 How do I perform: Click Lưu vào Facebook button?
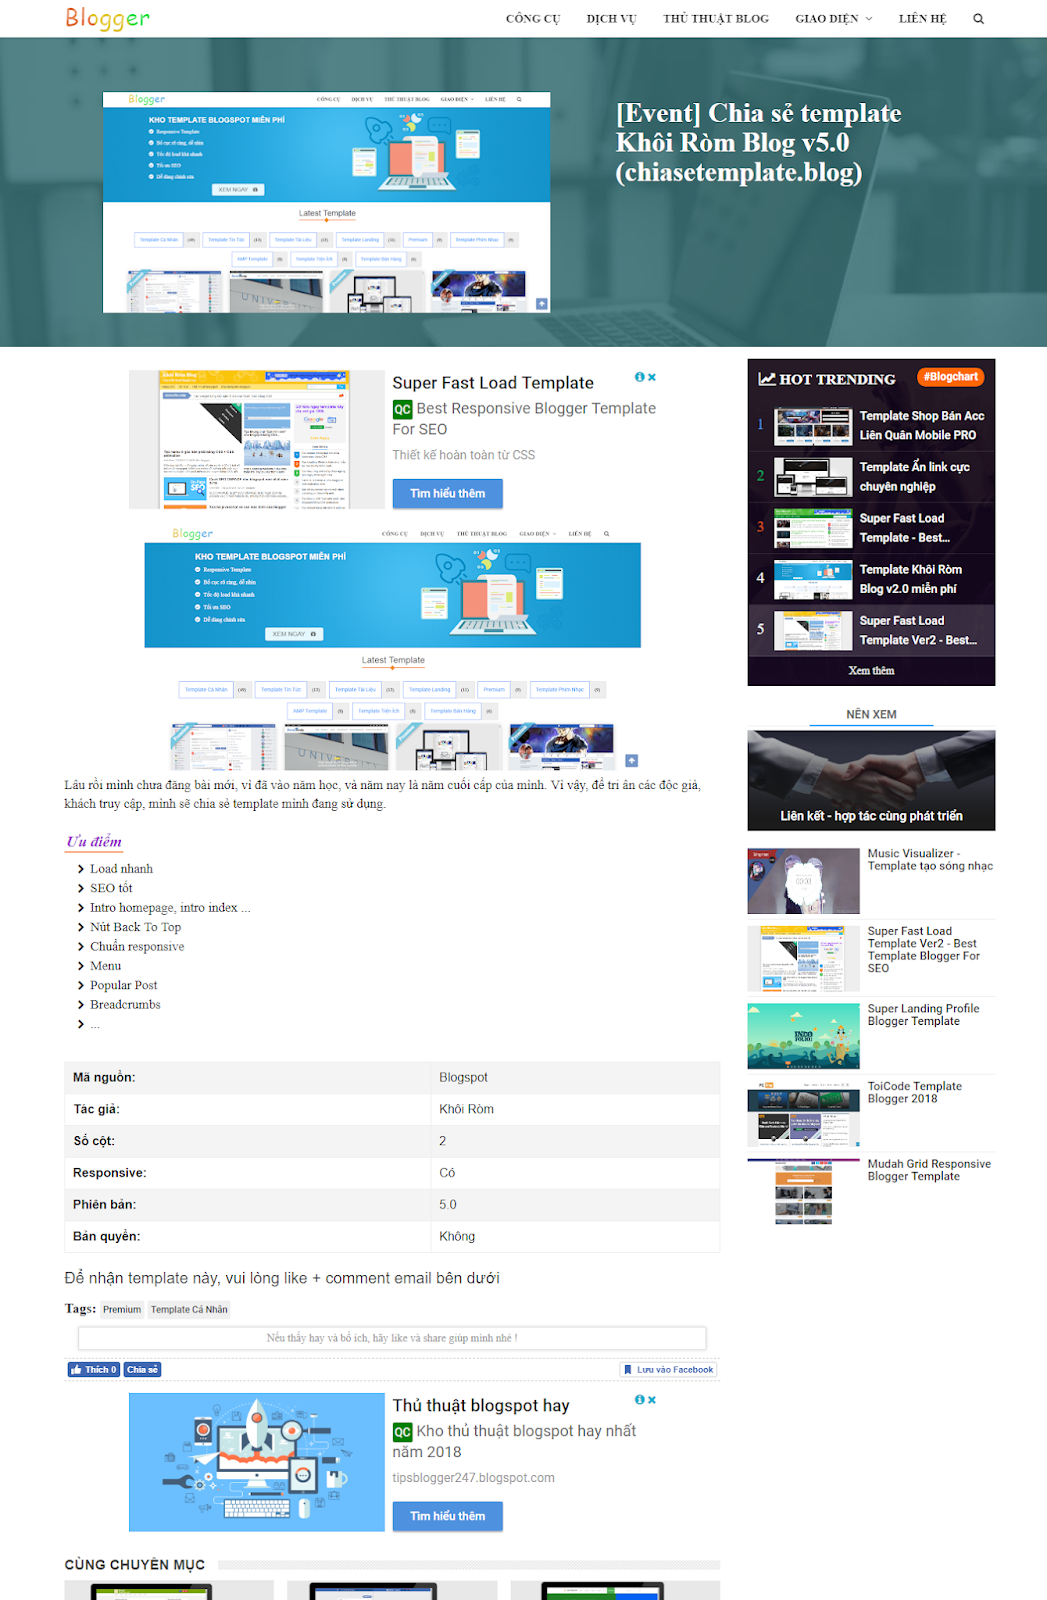tap(668, 1370)
